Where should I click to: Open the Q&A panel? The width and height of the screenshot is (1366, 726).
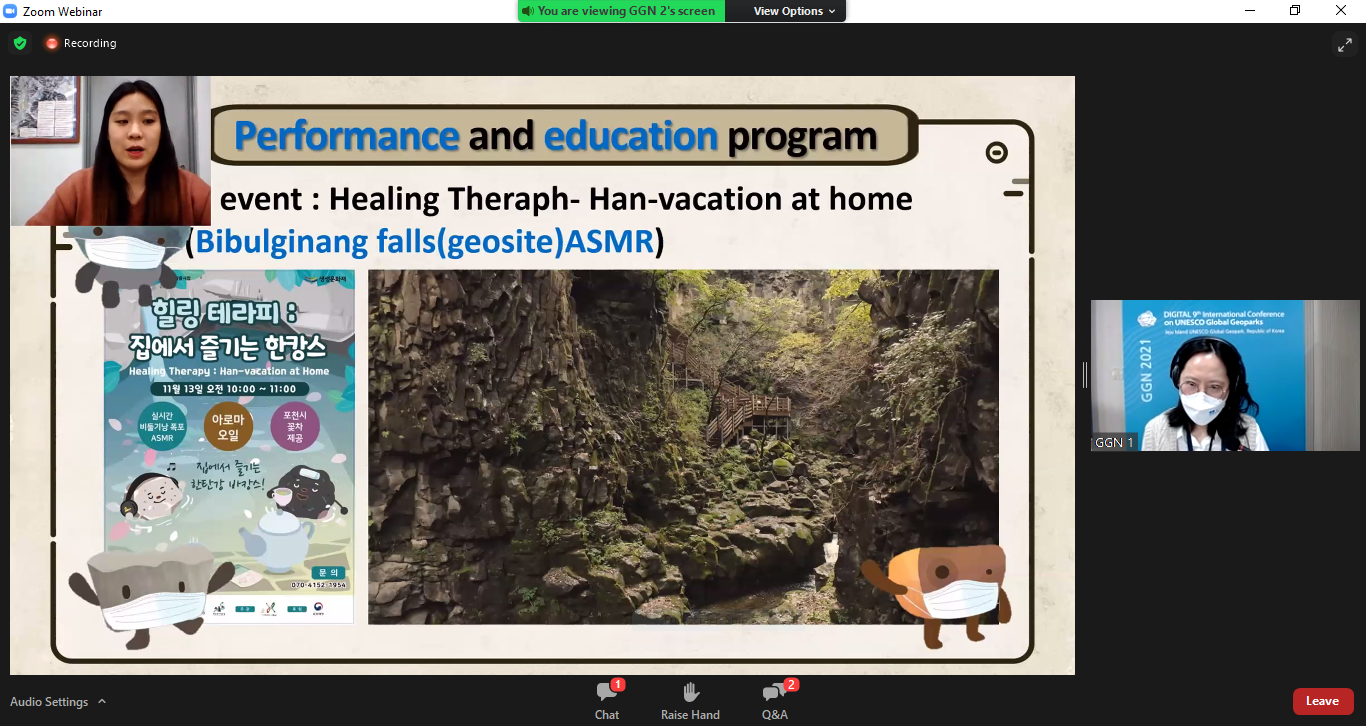[x=774, y=699]
